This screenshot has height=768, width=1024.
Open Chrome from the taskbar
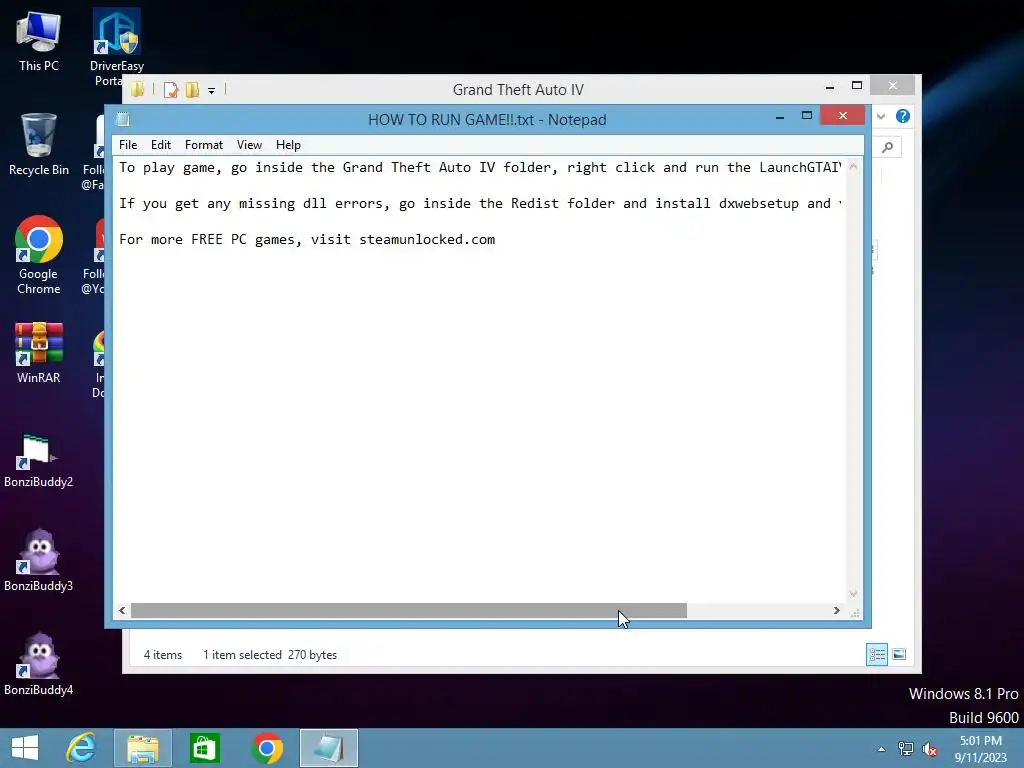266,748
